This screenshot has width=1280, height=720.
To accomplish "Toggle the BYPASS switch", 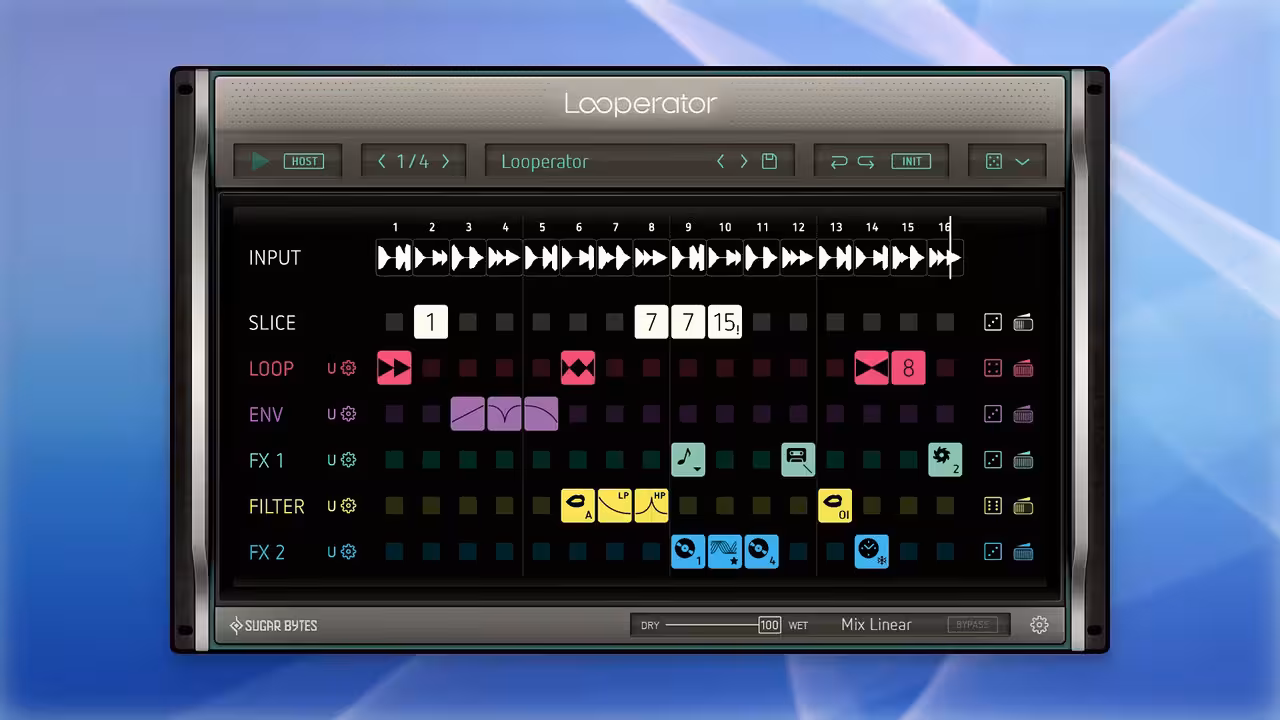I will click(972, 625).
